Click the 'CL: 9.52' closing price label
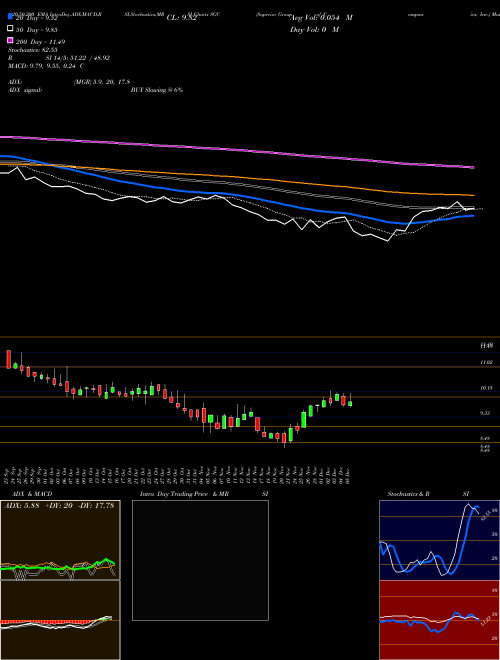This screenshot has width=500, height=660. coord(181,18)
